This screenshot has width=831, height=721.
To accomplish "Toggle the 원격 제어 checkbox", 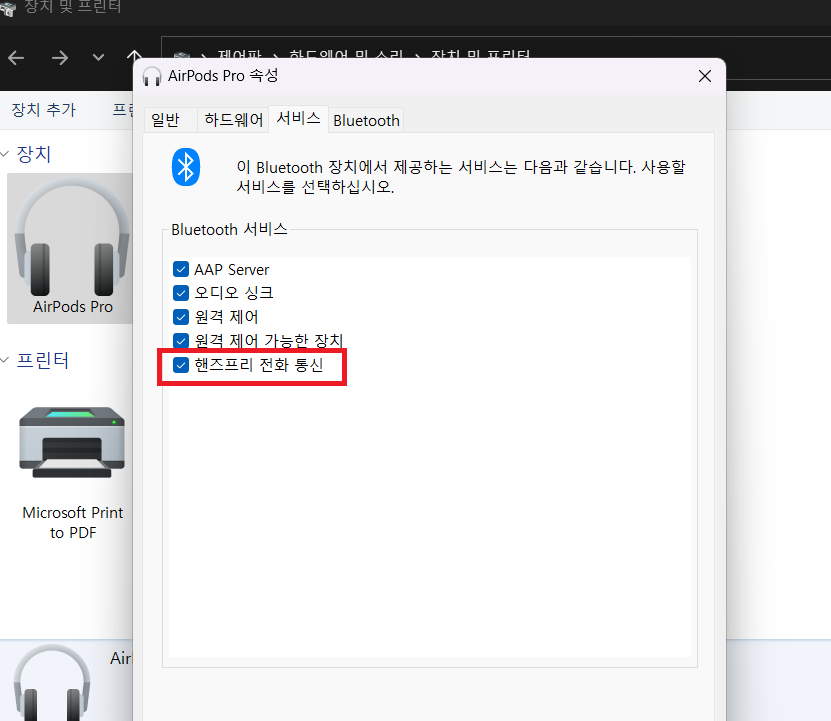I will click(x=181, y=317).
